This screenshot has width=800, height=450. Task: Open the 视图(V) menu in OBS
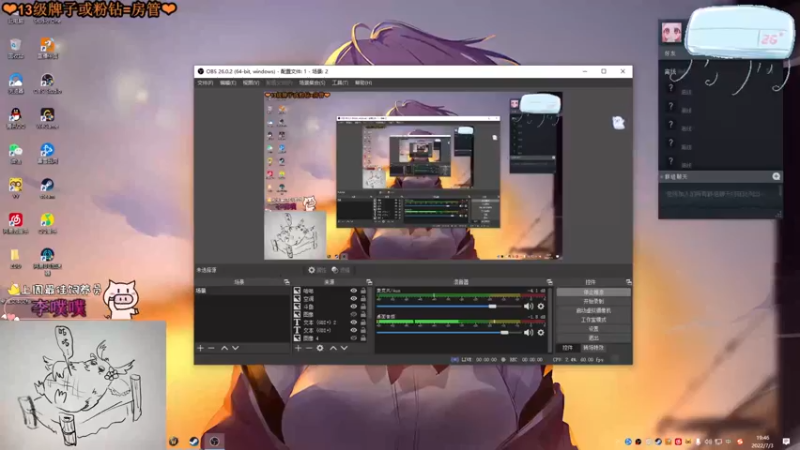click(251, 83)
